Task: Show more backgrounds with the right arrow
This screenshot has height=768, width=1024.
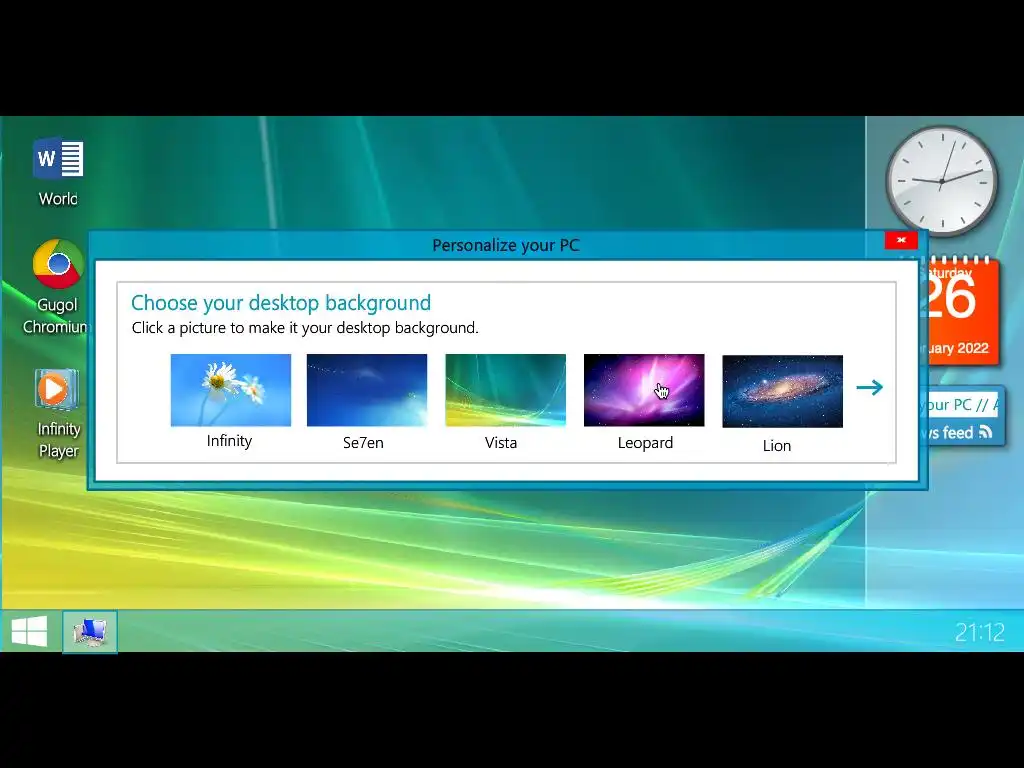Action: point(869,387)
